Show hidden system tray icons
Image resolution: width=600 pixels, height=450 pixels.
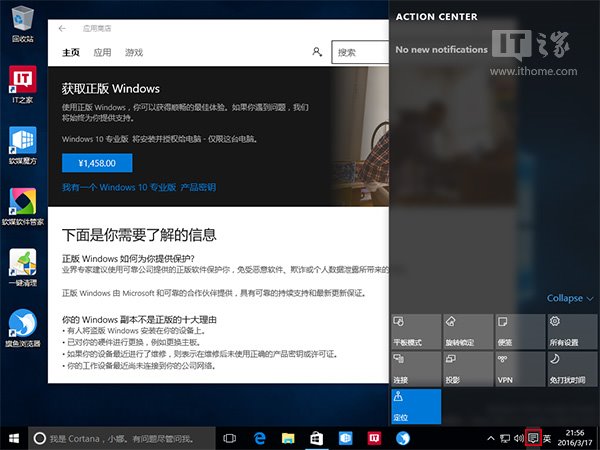(x=491, y=438)
